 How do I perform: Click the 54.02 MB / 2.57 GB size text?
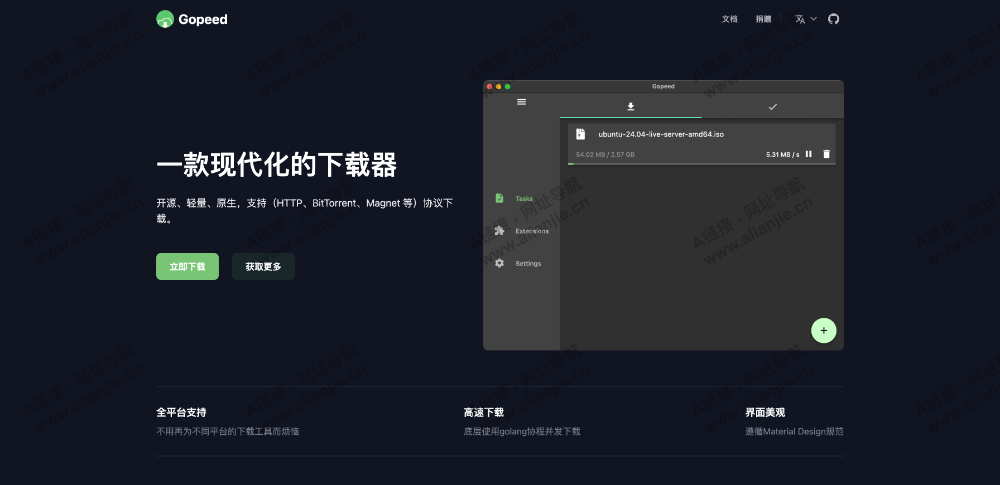click(605, 154)
